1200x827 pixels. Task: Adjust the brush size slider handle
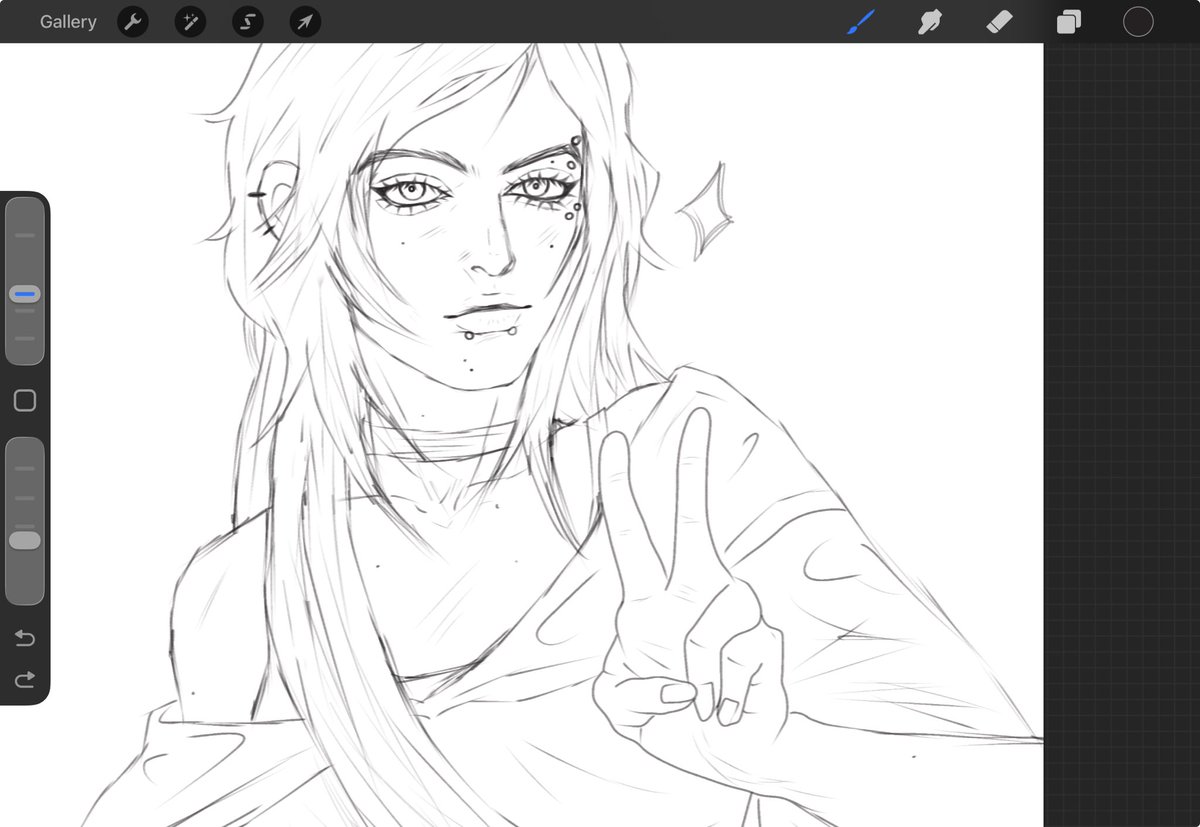coord(25,294)
